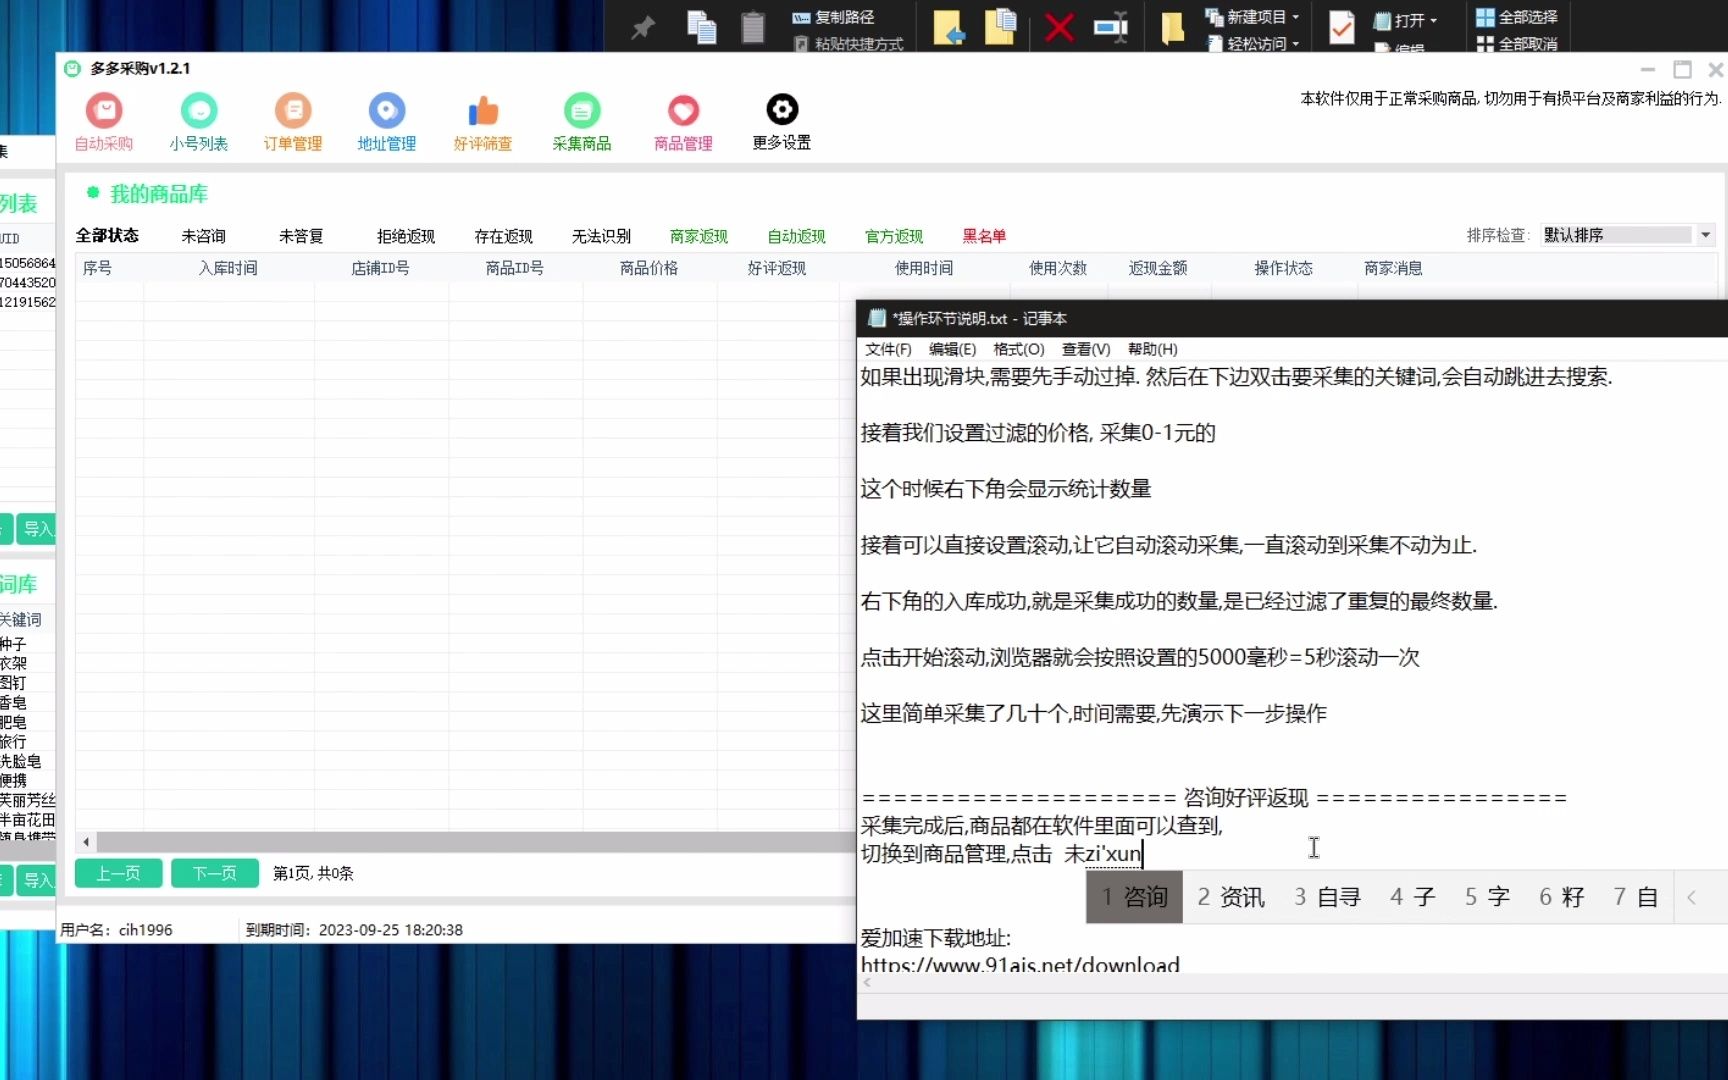
Task: Open the Notepad 帮助(H) menu
Action: [1153, 349]
